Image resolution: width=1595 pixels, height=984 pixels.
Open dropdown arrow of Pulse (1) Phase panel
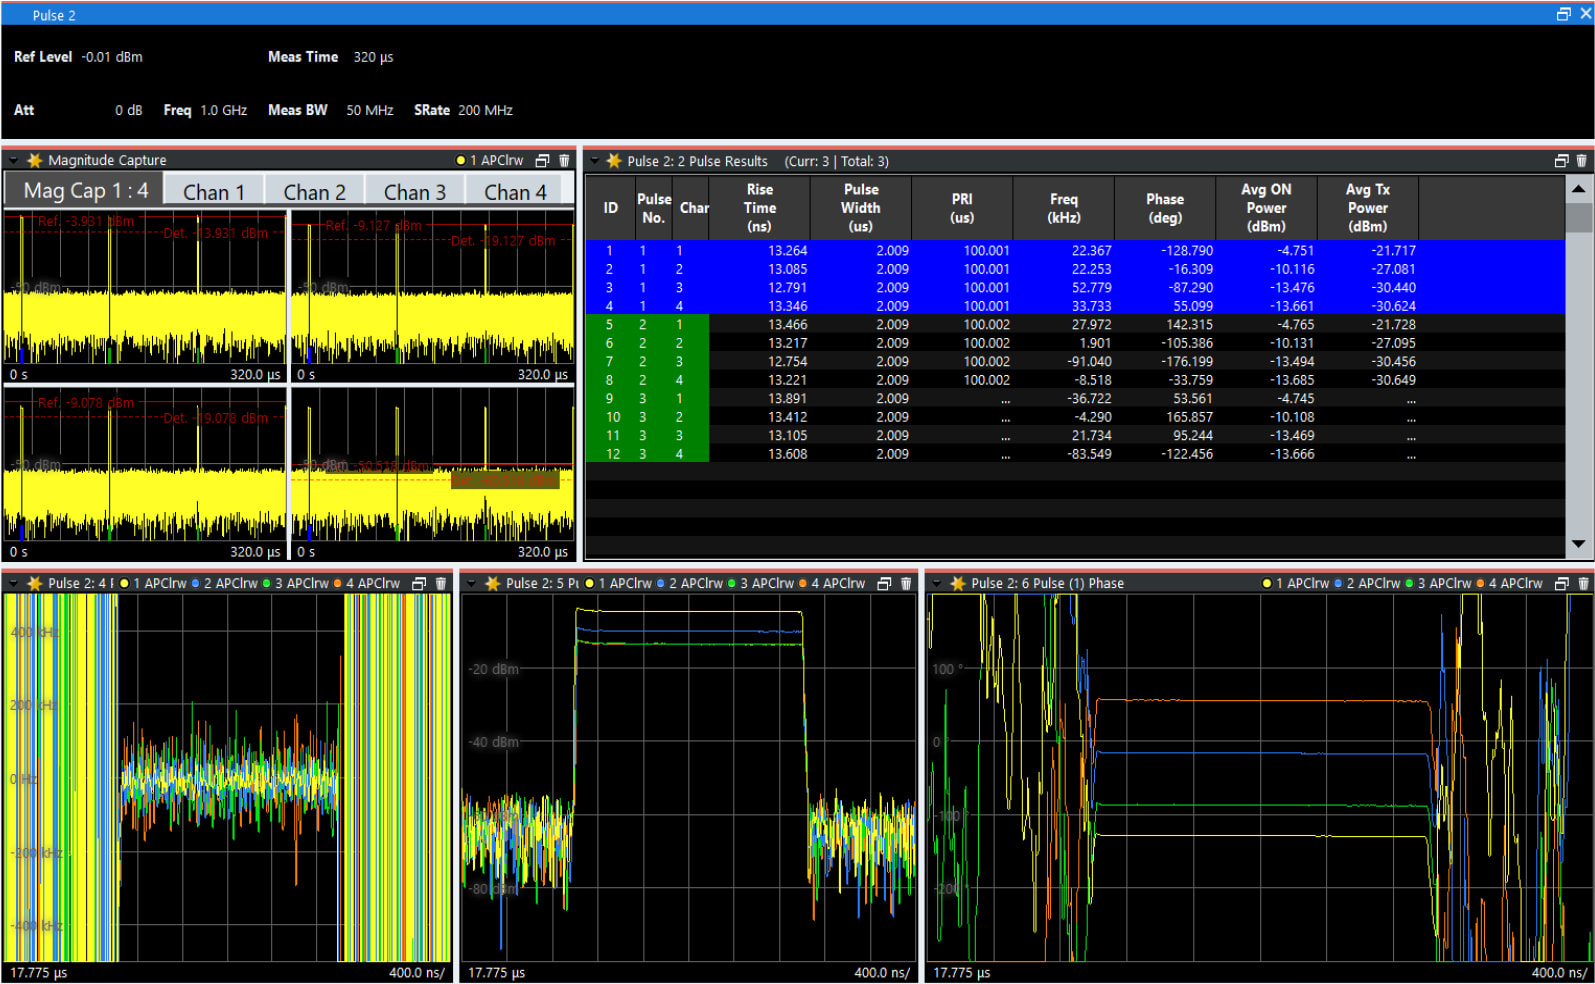pyautogui.click(x=937, y=584)
